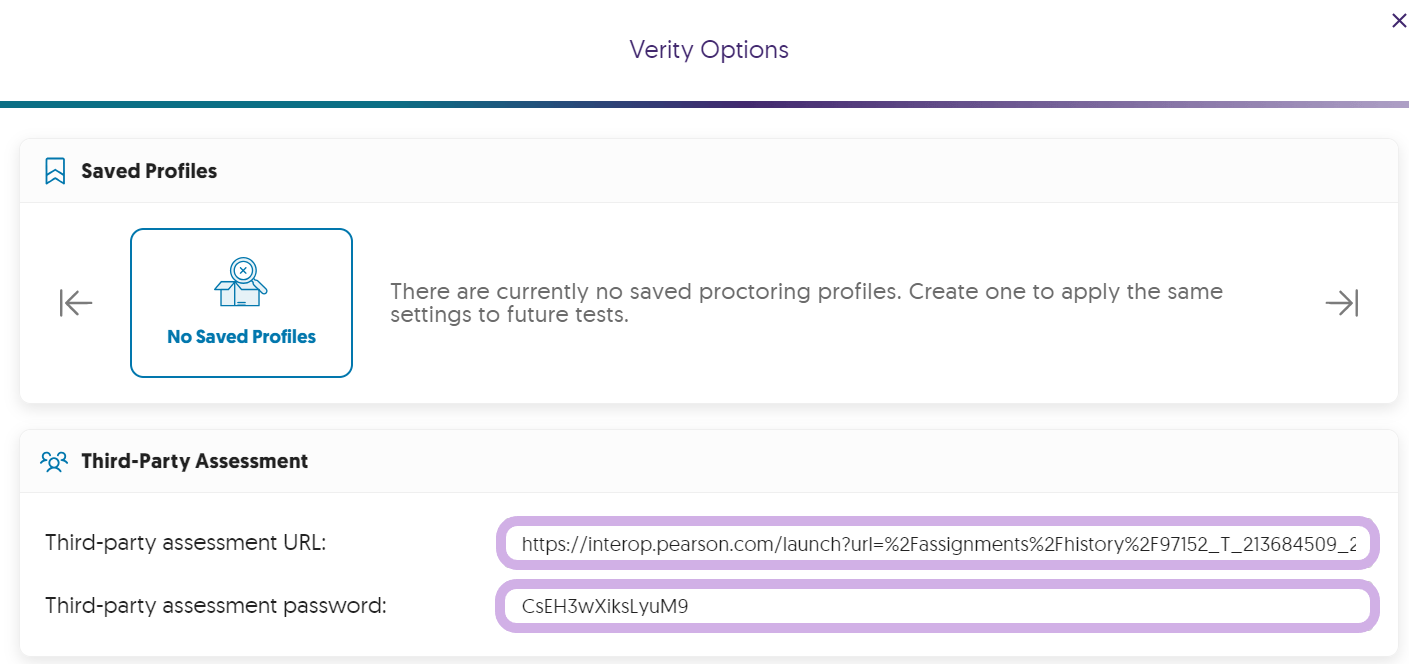The width and height of the screenshot is (1409, 664).
Task: Click the gradient divider bar under Verity Options
Action: tap(704, 102)
